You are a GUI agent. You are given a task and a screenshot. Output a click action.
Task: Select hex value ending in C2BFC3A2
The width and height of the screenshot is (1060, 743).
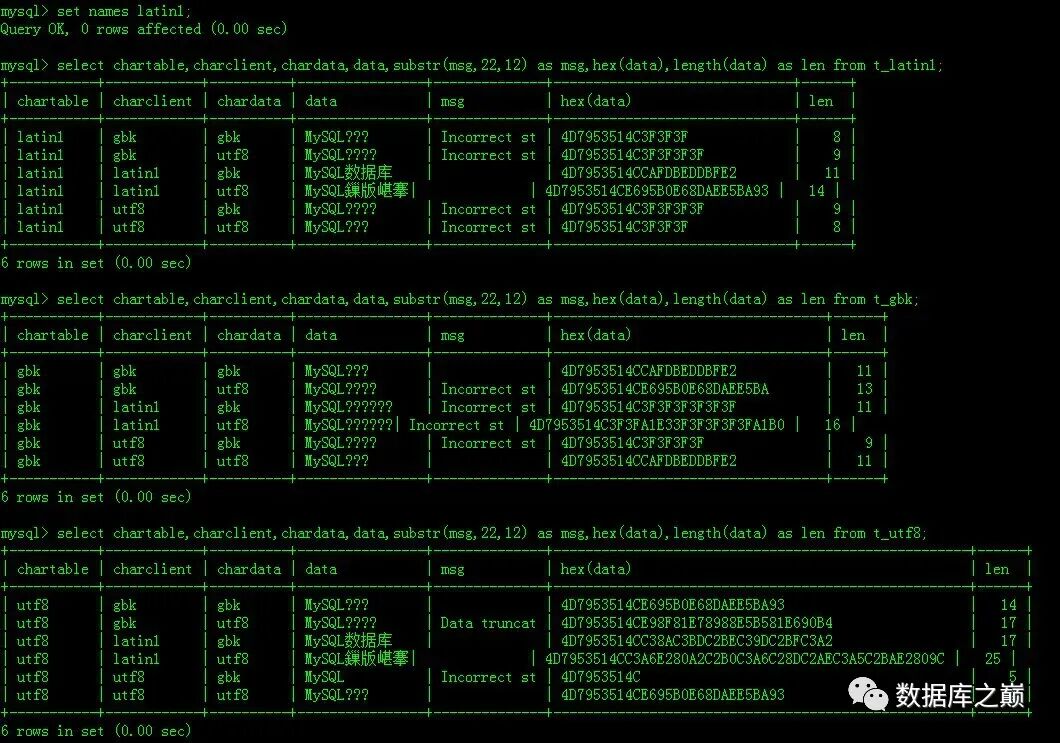[x=696, y=642]
